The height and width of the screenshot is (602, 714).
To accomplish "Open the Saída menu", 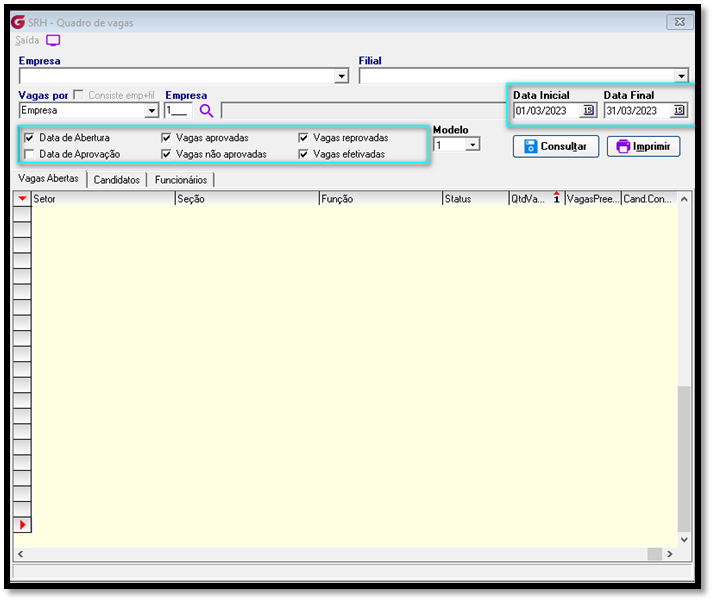I will 27,41.
